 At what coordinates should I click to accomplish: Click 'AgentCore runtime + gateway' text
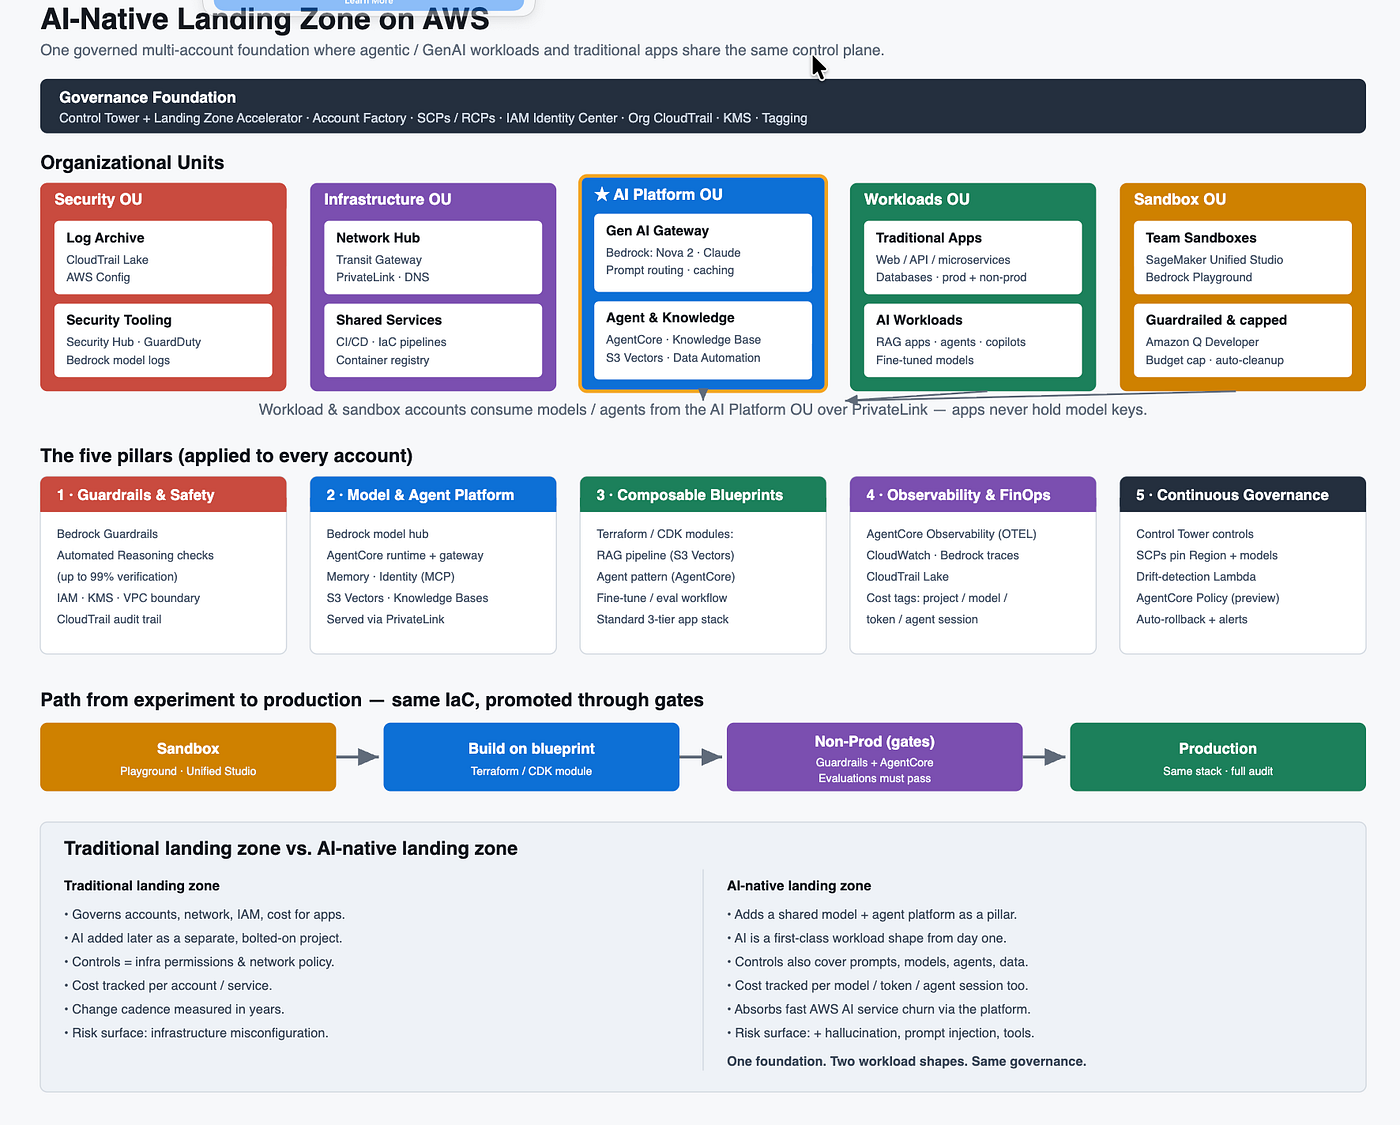coord(405,555)
